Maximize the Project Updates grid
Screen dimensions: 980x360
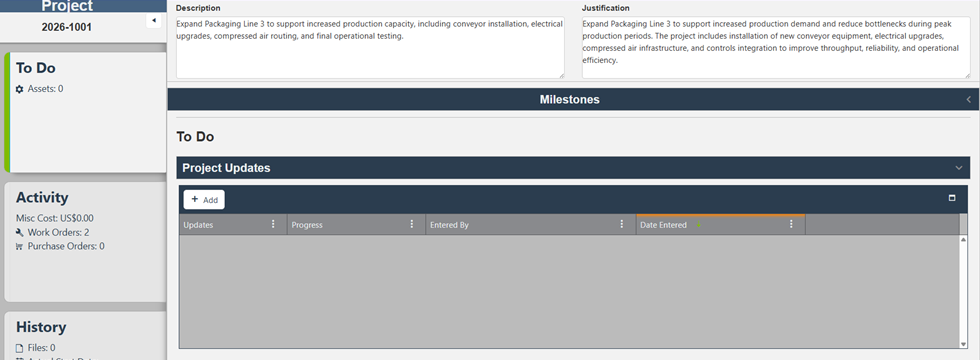point(952,198)
